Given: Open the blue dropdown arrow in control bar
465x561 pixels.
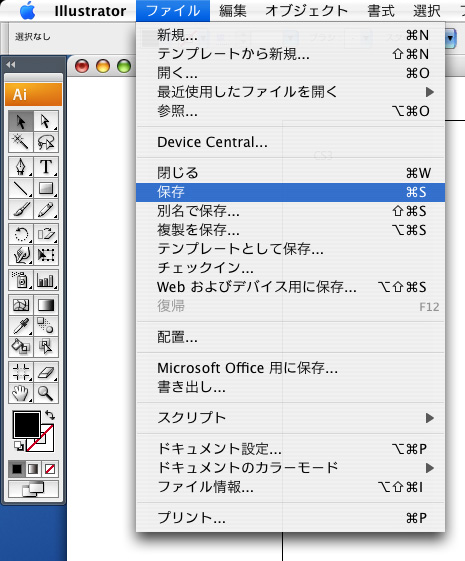Looking at the screenshot, I should click(451, 38).
